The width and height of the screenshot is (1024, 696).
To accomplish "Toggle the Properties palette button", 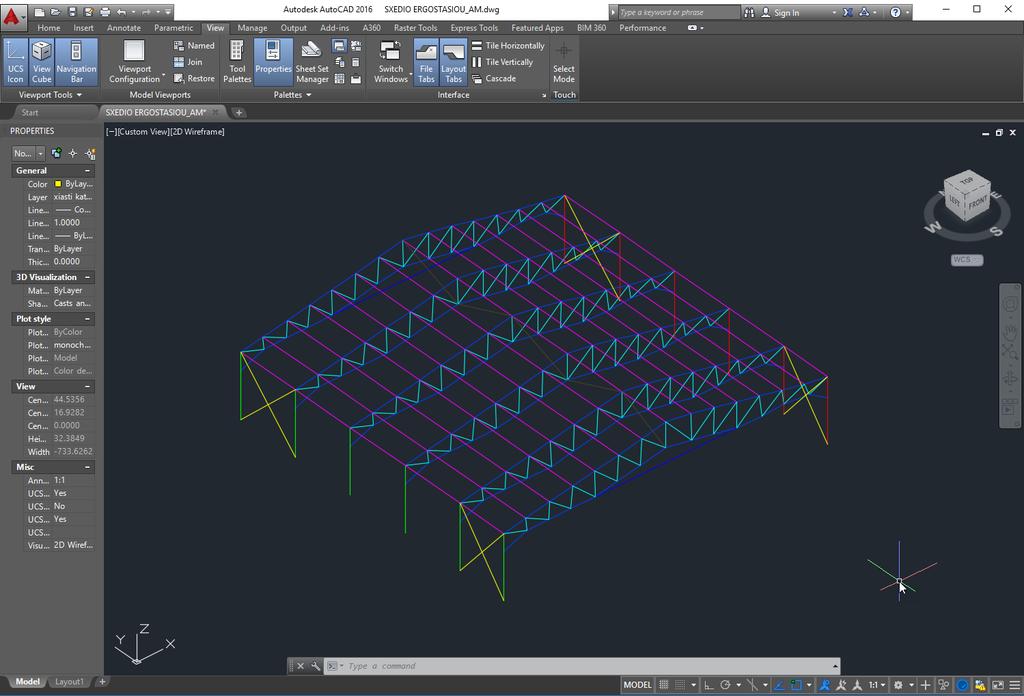I will tap(273, 62).
